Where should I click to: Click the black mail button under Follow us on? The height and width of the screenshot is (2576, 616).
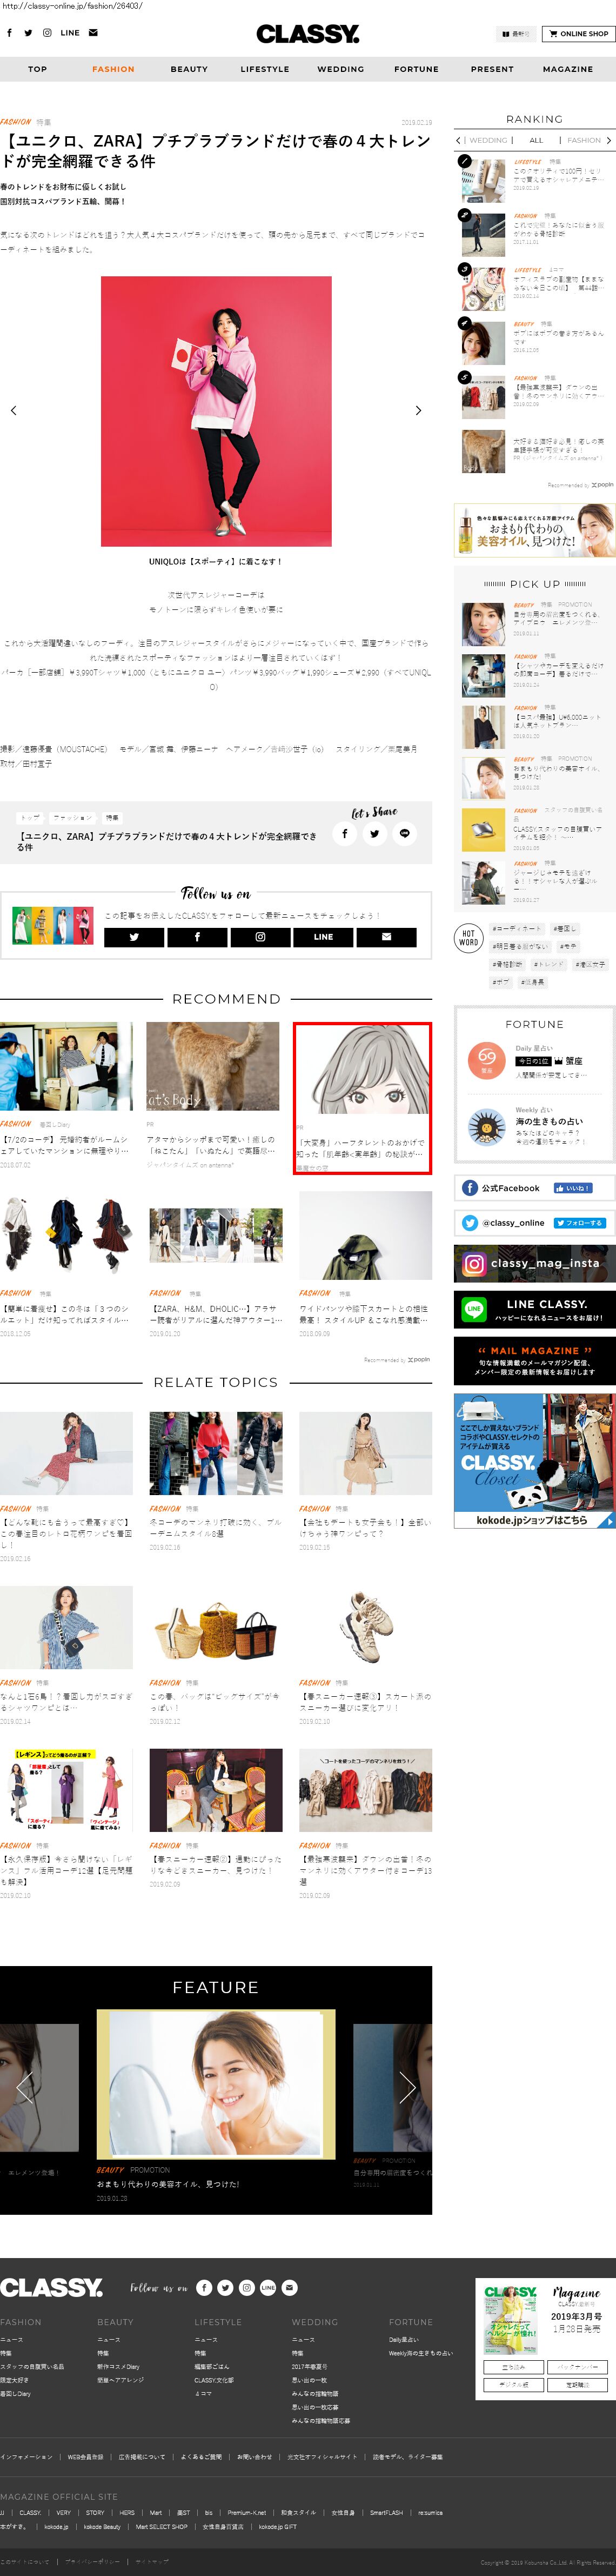[x=386, y=937]
